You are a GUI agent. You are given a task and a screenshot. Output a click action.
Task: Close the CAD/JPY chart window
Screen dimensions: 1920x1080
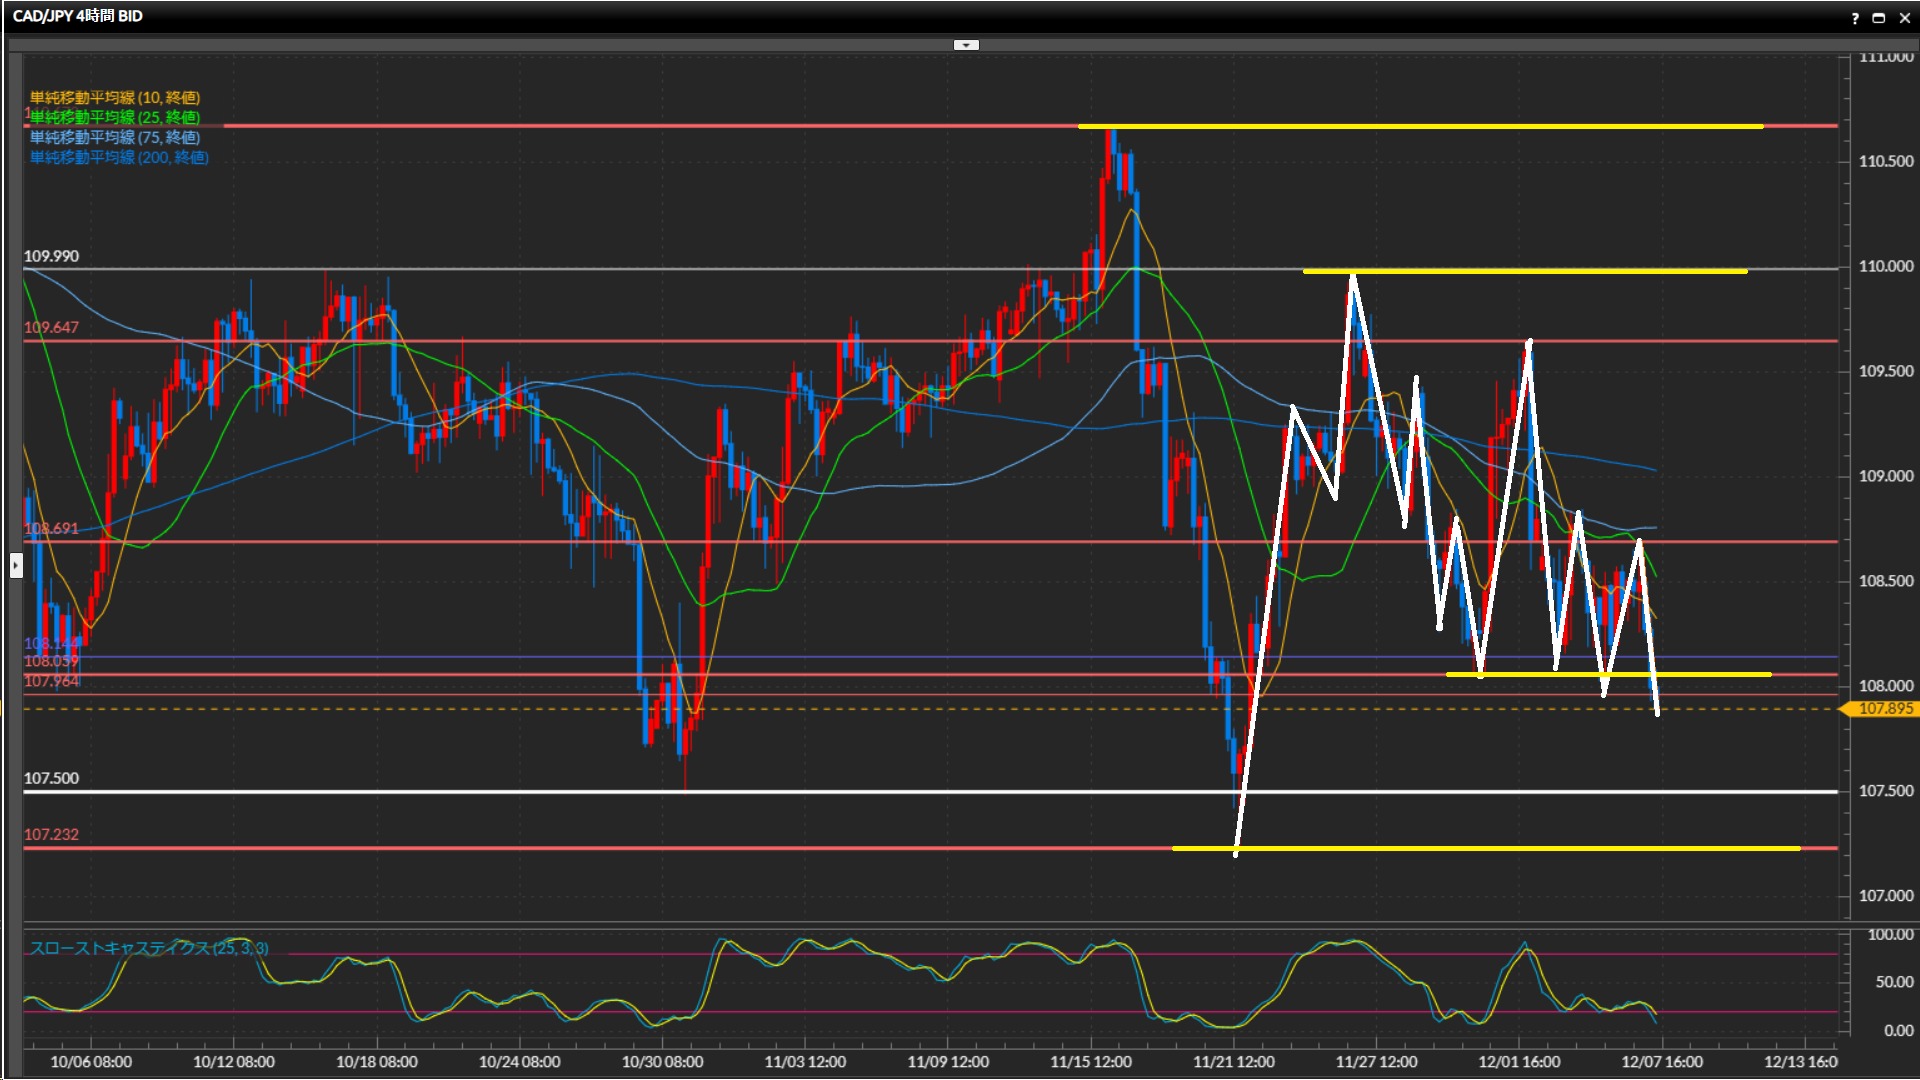(x=1904, y=18)
